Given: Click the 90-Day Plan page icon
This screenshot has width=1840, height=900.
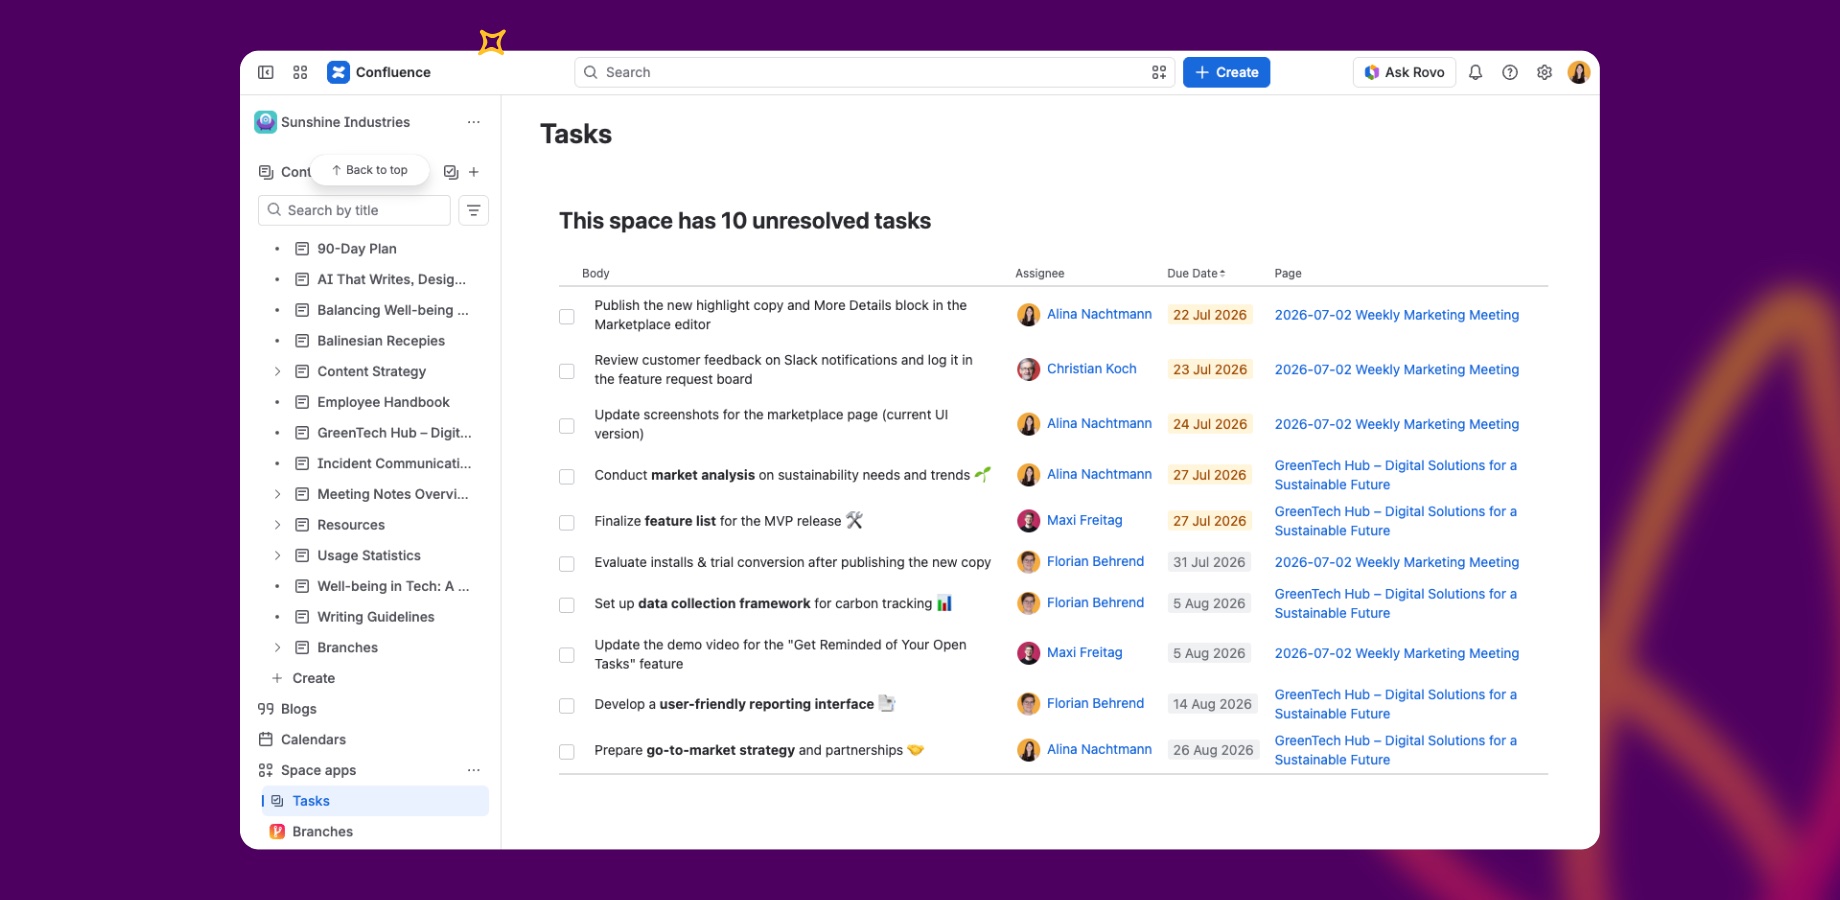Looking at the screenshot, I should coord(302,249).
